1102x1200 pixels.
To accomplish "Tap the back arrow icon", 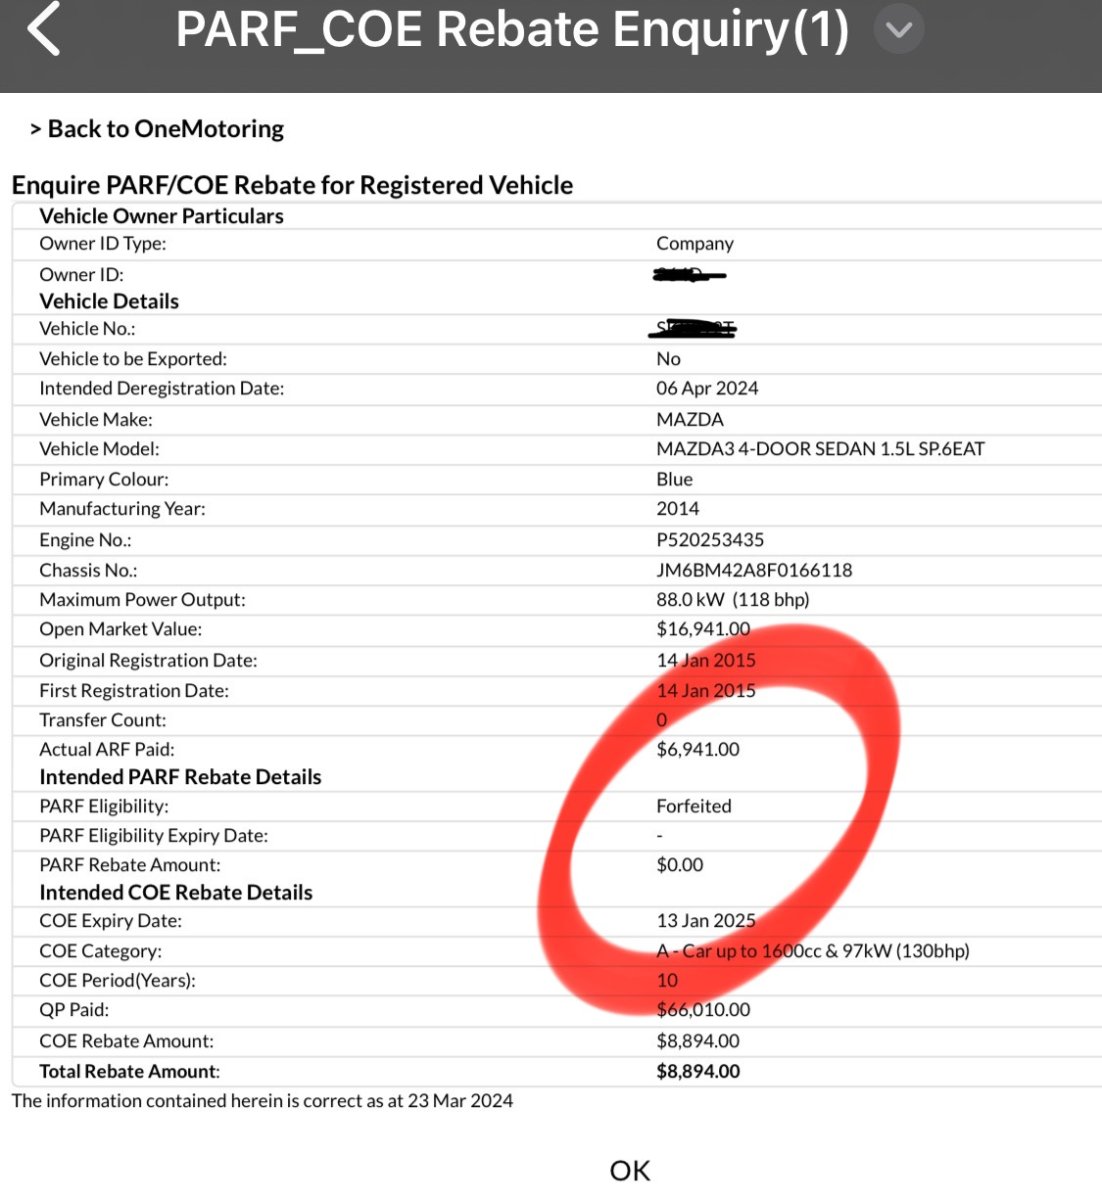I will 44,29.
